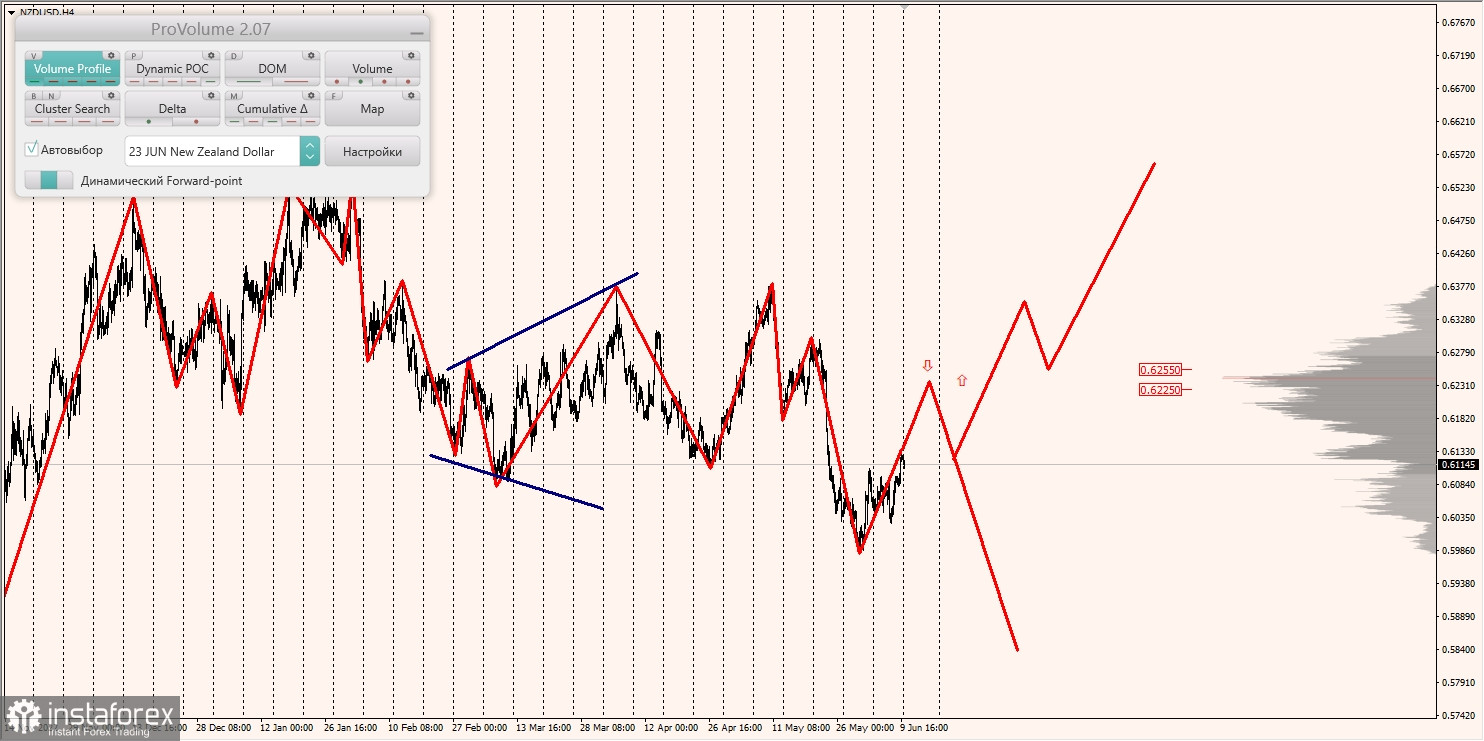Select Delta's green dot segment
The image size is (1484, 741).
click(x=149, y=121)
